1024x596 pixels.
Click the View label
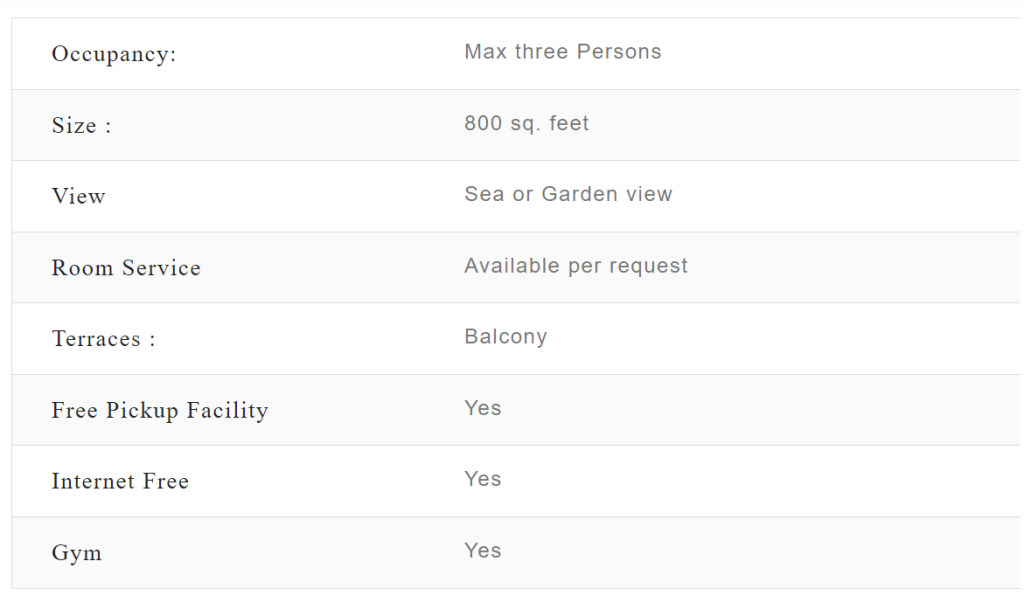[x=79, y=197]
